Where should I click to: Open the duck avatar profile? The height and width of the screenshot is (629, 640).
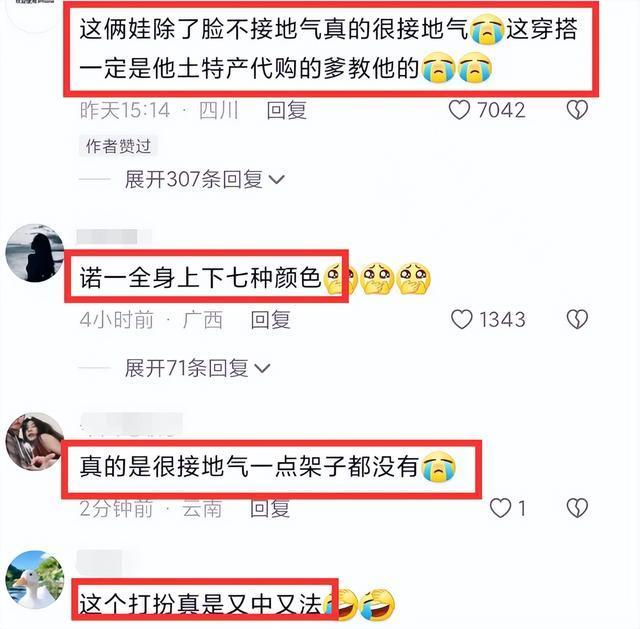pos(35,580)
